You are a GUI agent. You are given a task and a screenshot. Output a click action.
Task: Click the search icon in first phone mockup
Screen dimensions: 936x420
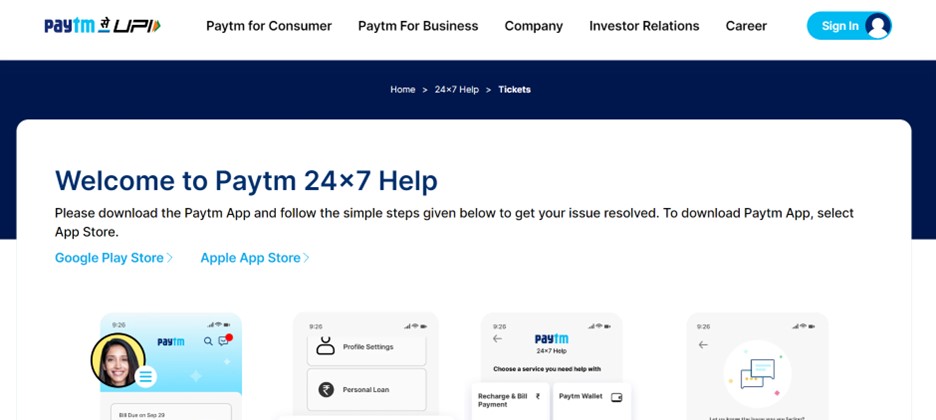[x=208, y=341]
